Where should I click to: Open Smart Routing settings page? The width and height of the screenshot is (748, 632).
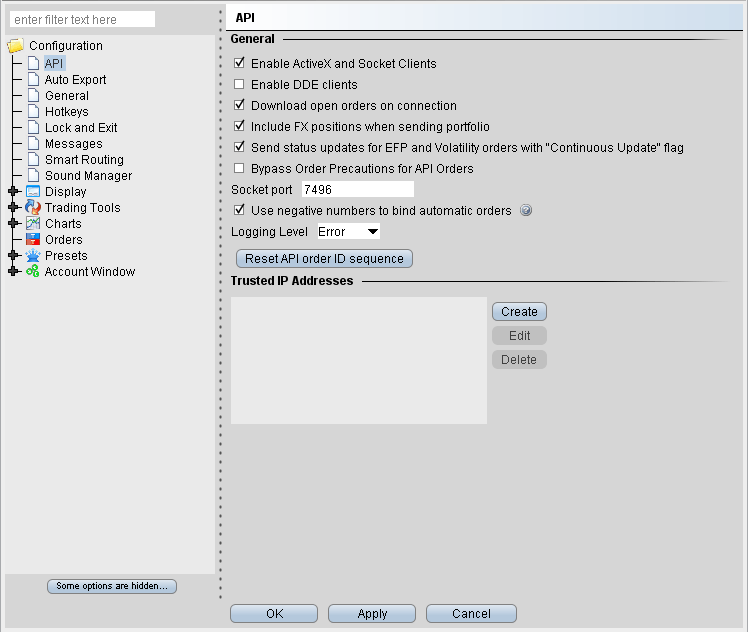84,160
